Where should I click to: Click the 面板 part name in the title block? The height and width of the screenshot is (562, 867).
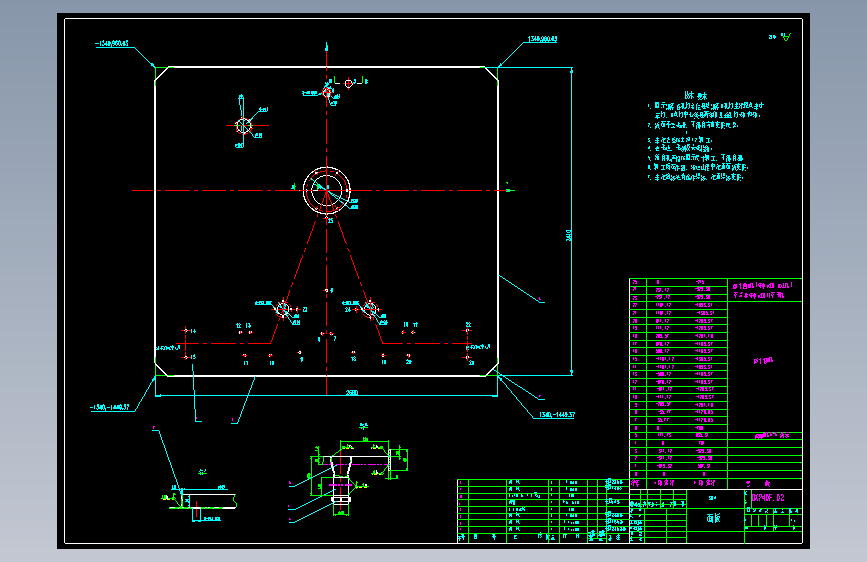714,518
